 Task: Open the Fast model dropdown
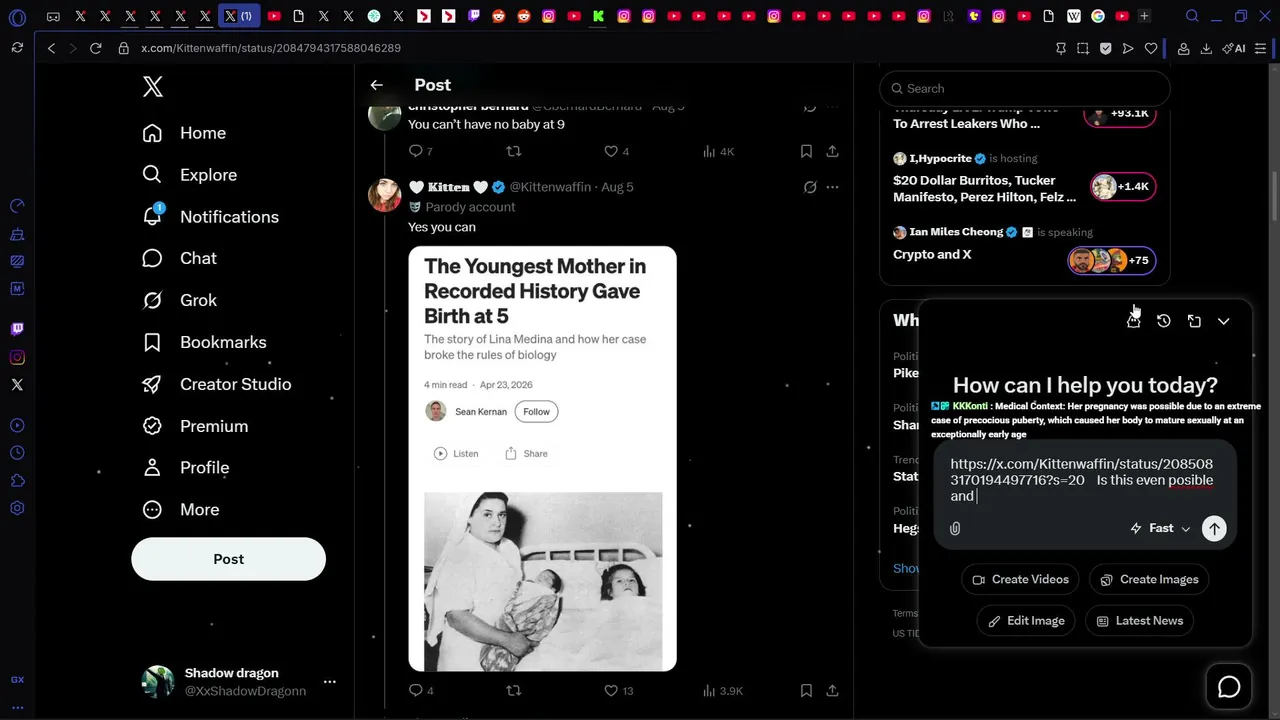[x=1160, y=528]
